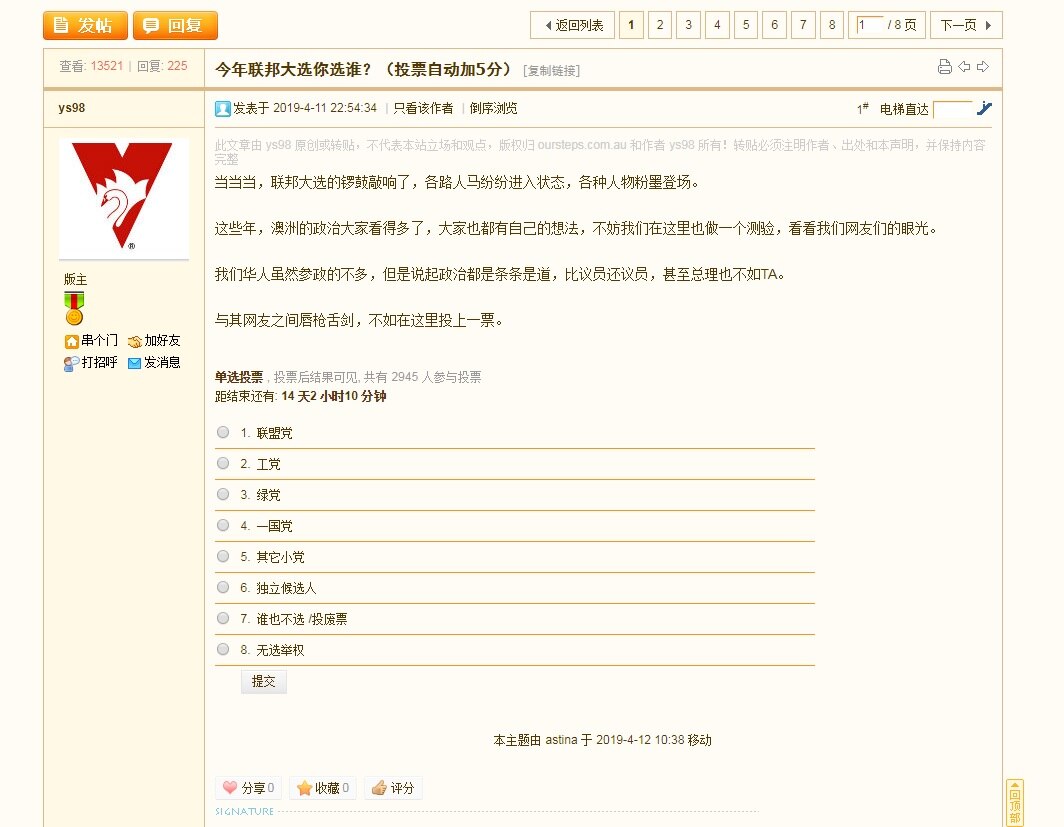Jump to page 8 of thread
Screen dimensions: 1064x827
(832, 25)
